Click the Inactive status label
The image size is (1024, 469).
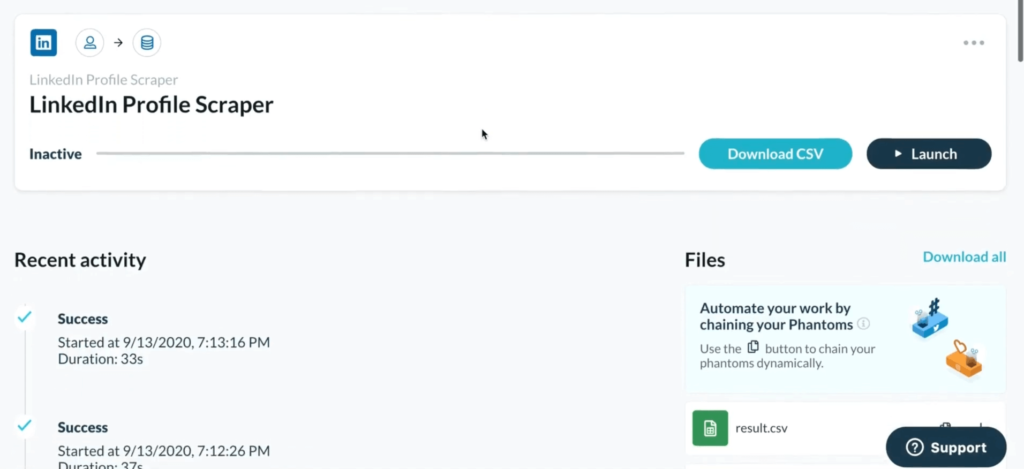pyautogui.click(x=56, y=154)
